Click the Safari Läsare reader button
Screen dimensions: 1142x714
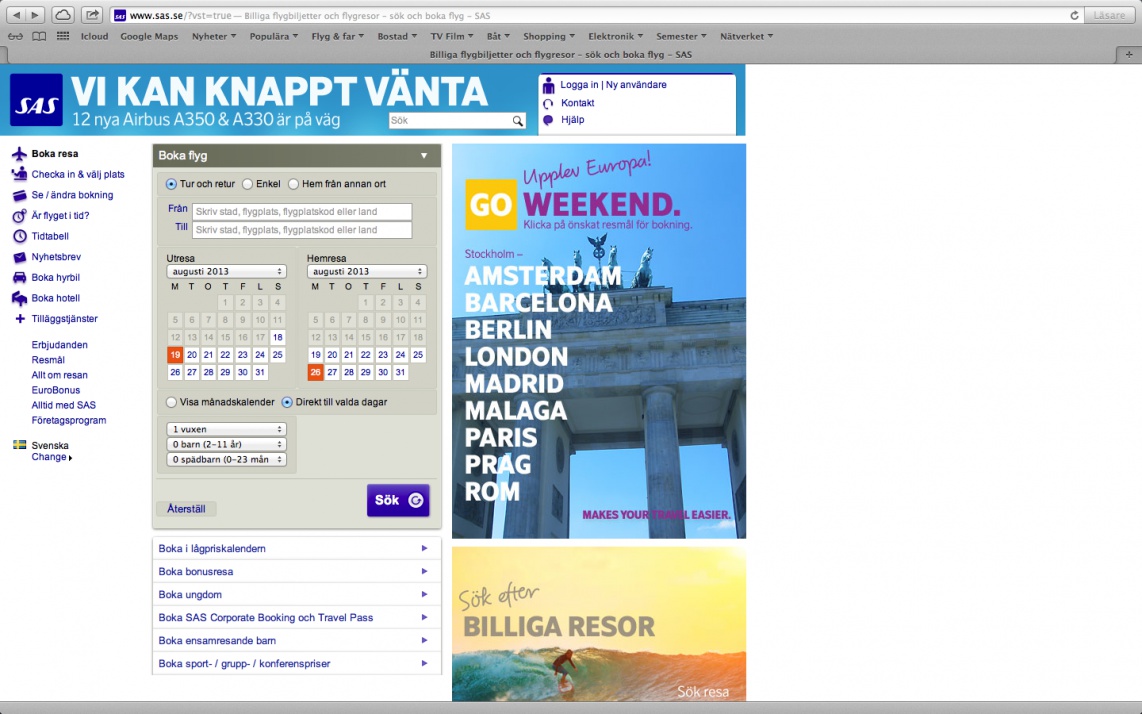(1109, 15)
